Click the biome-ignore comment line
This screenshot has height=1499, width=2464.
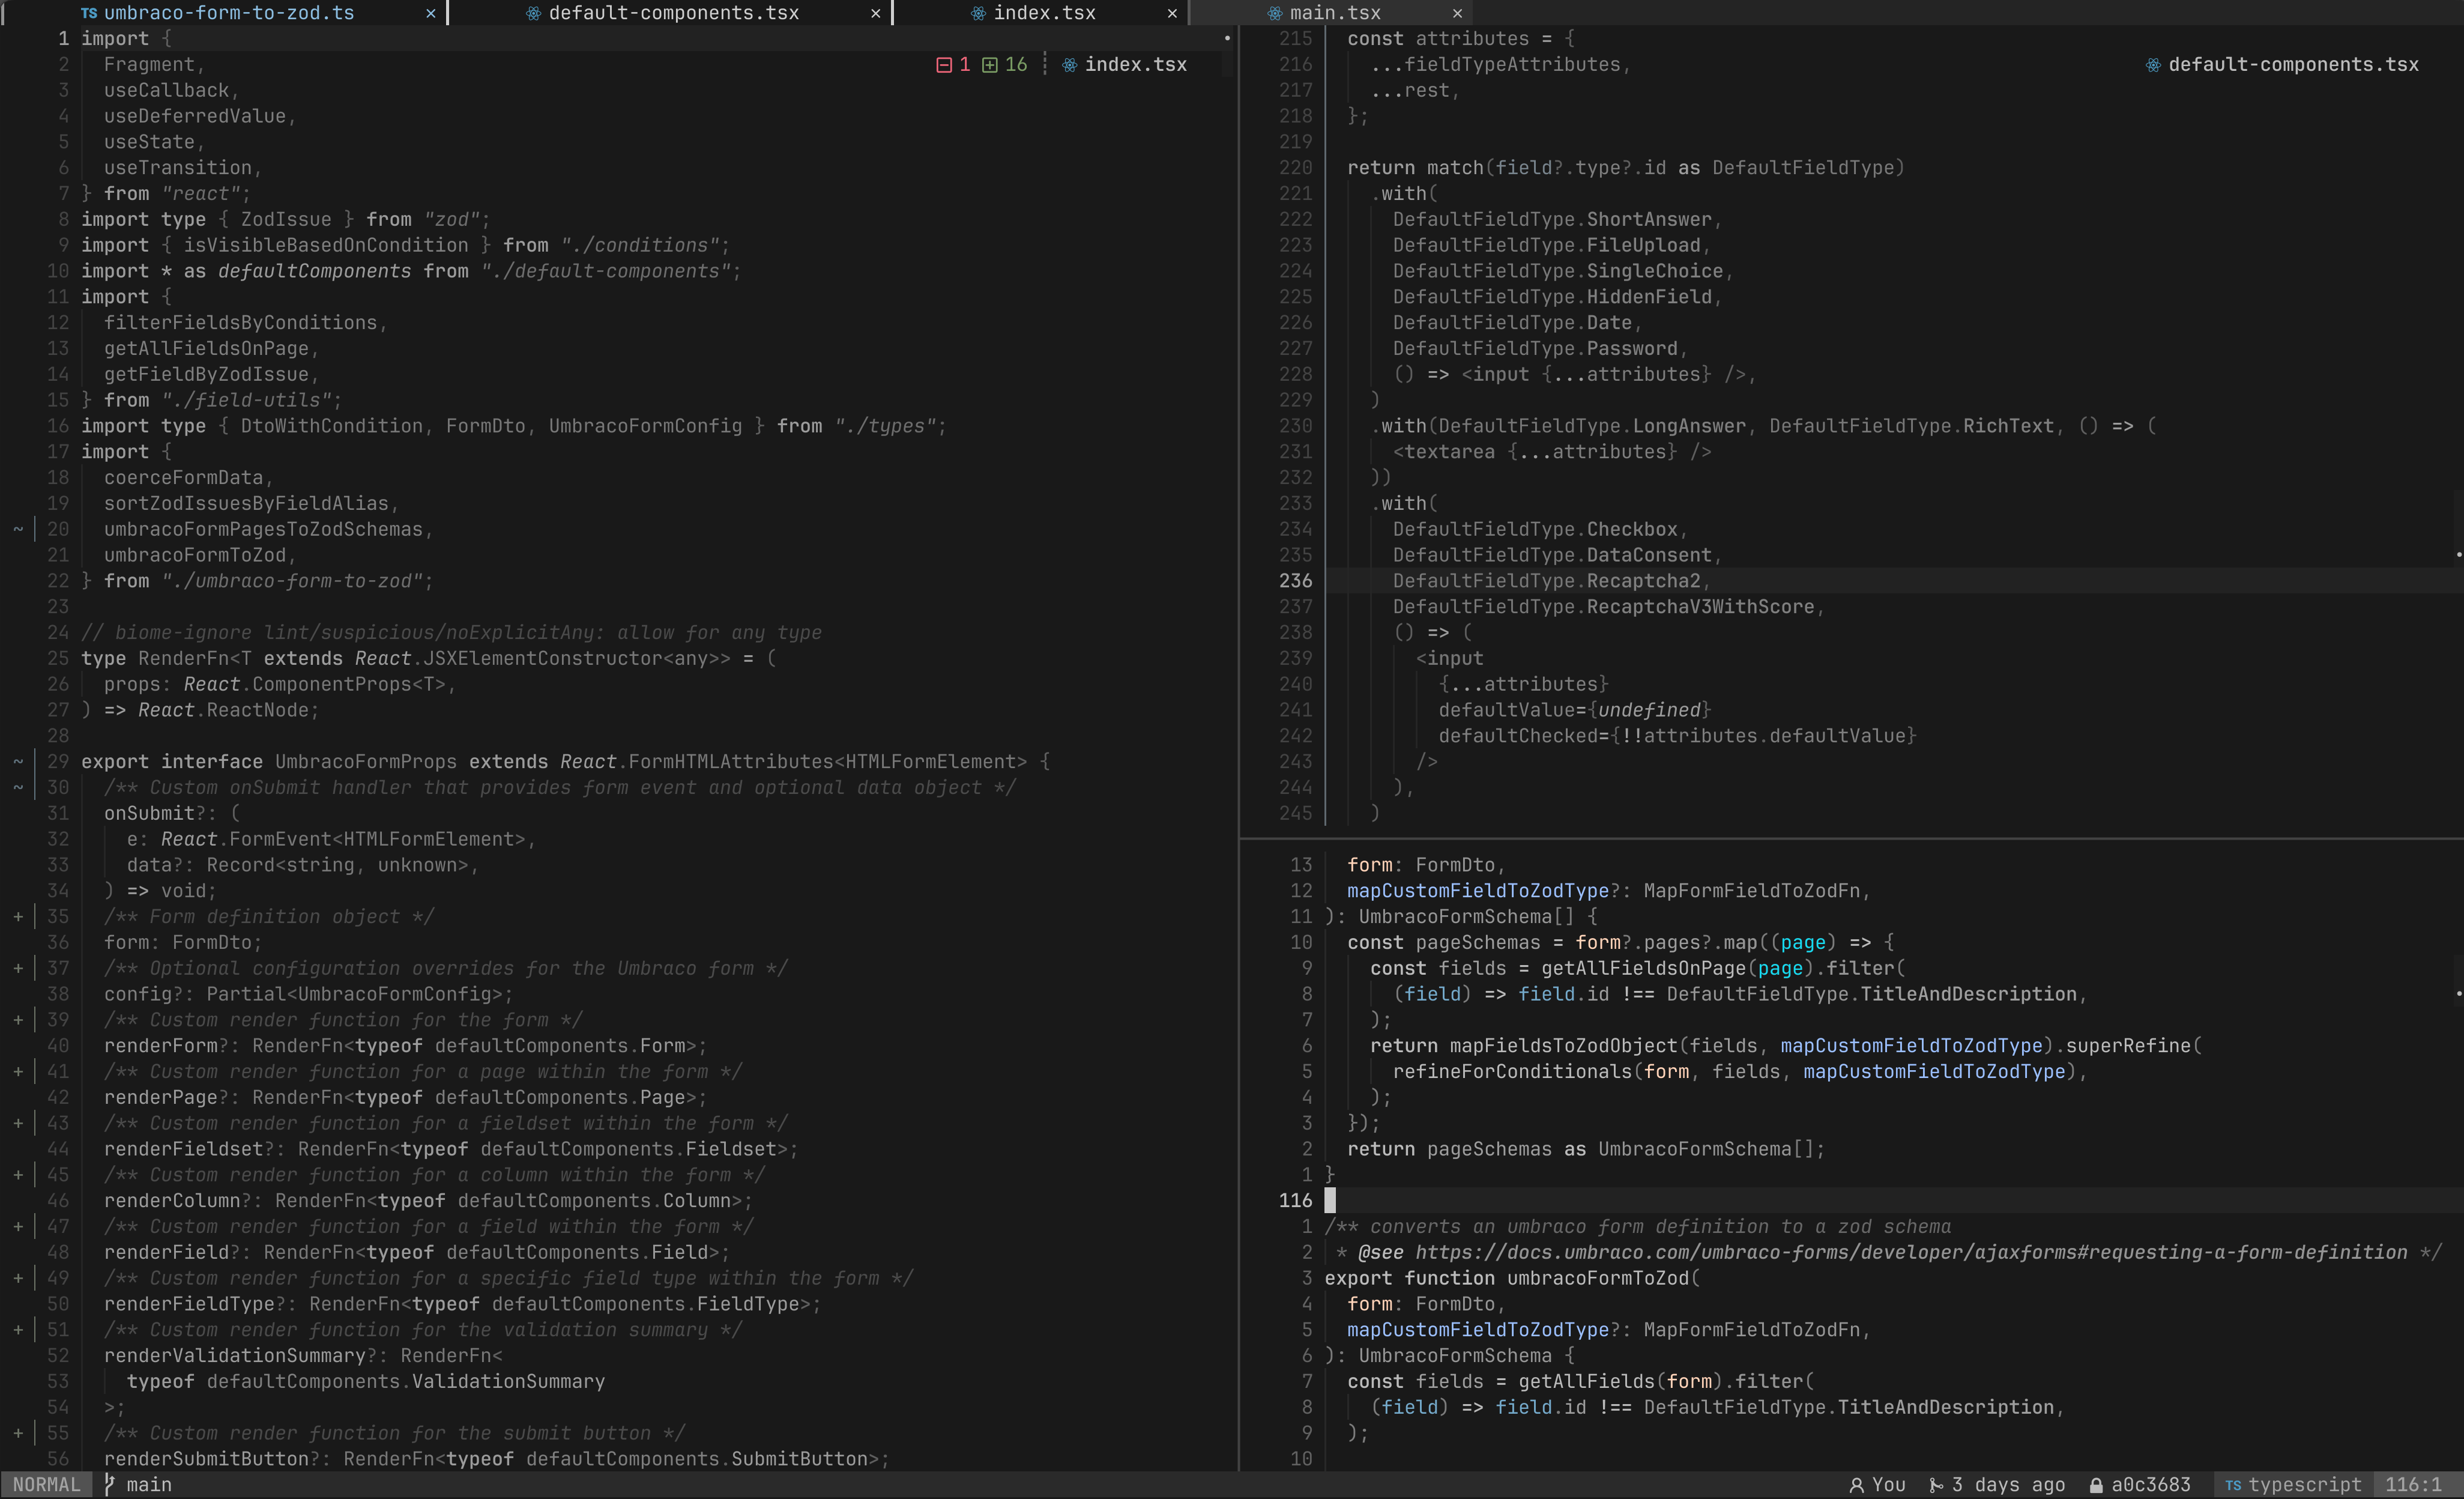pos(451,633)
